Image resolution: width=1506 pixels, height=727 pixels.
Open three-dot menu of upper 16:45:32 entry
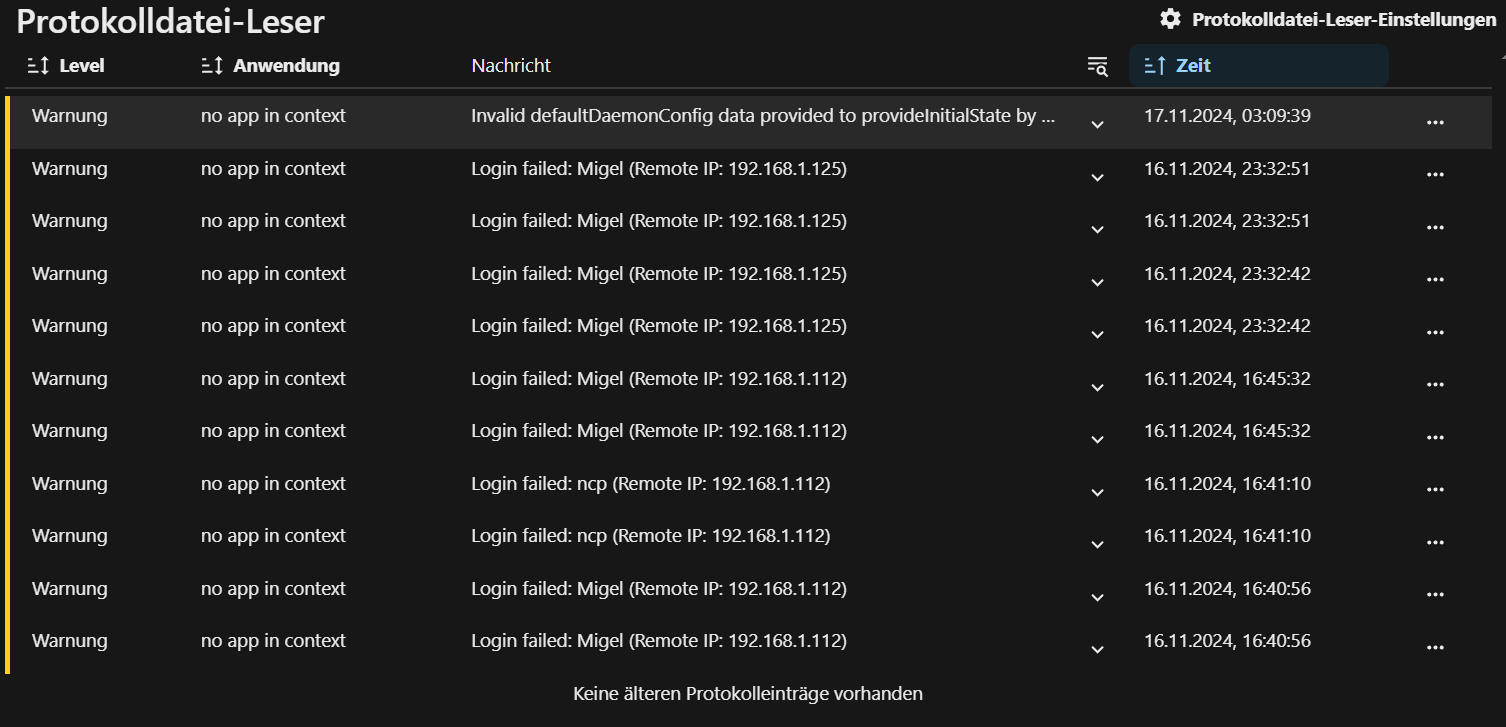(x=1435, y=384)
